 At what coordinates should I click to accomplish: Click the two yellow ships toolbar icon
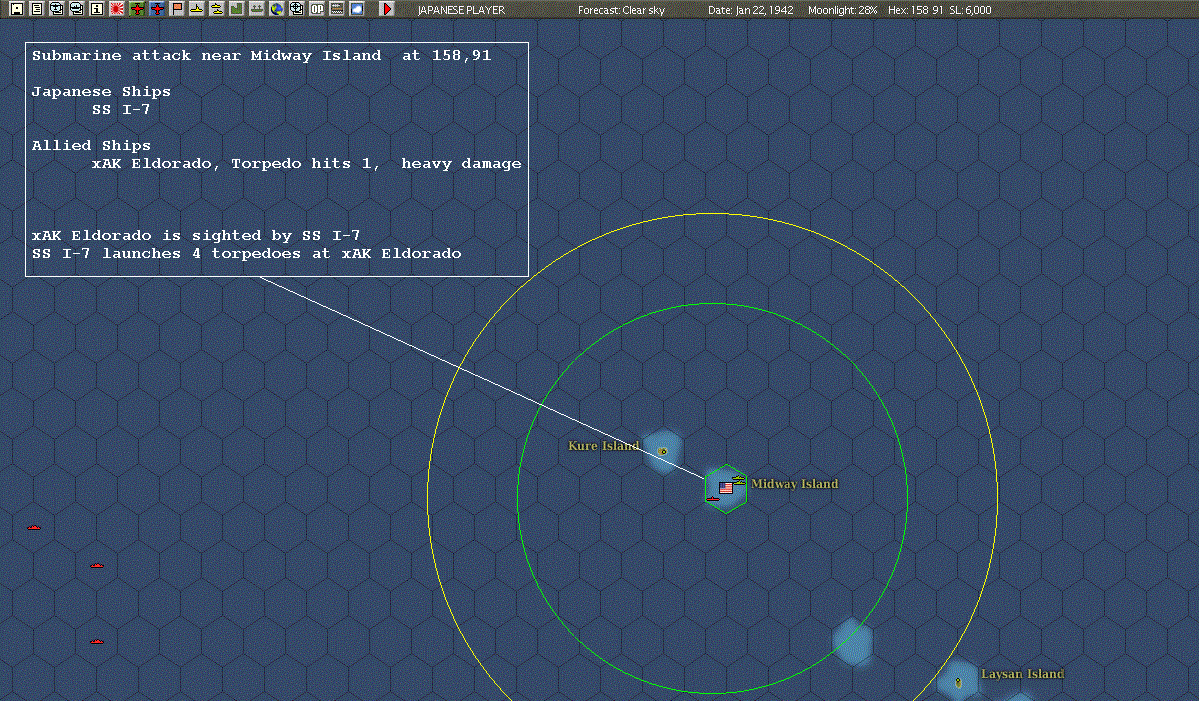(x=216, y=9)
